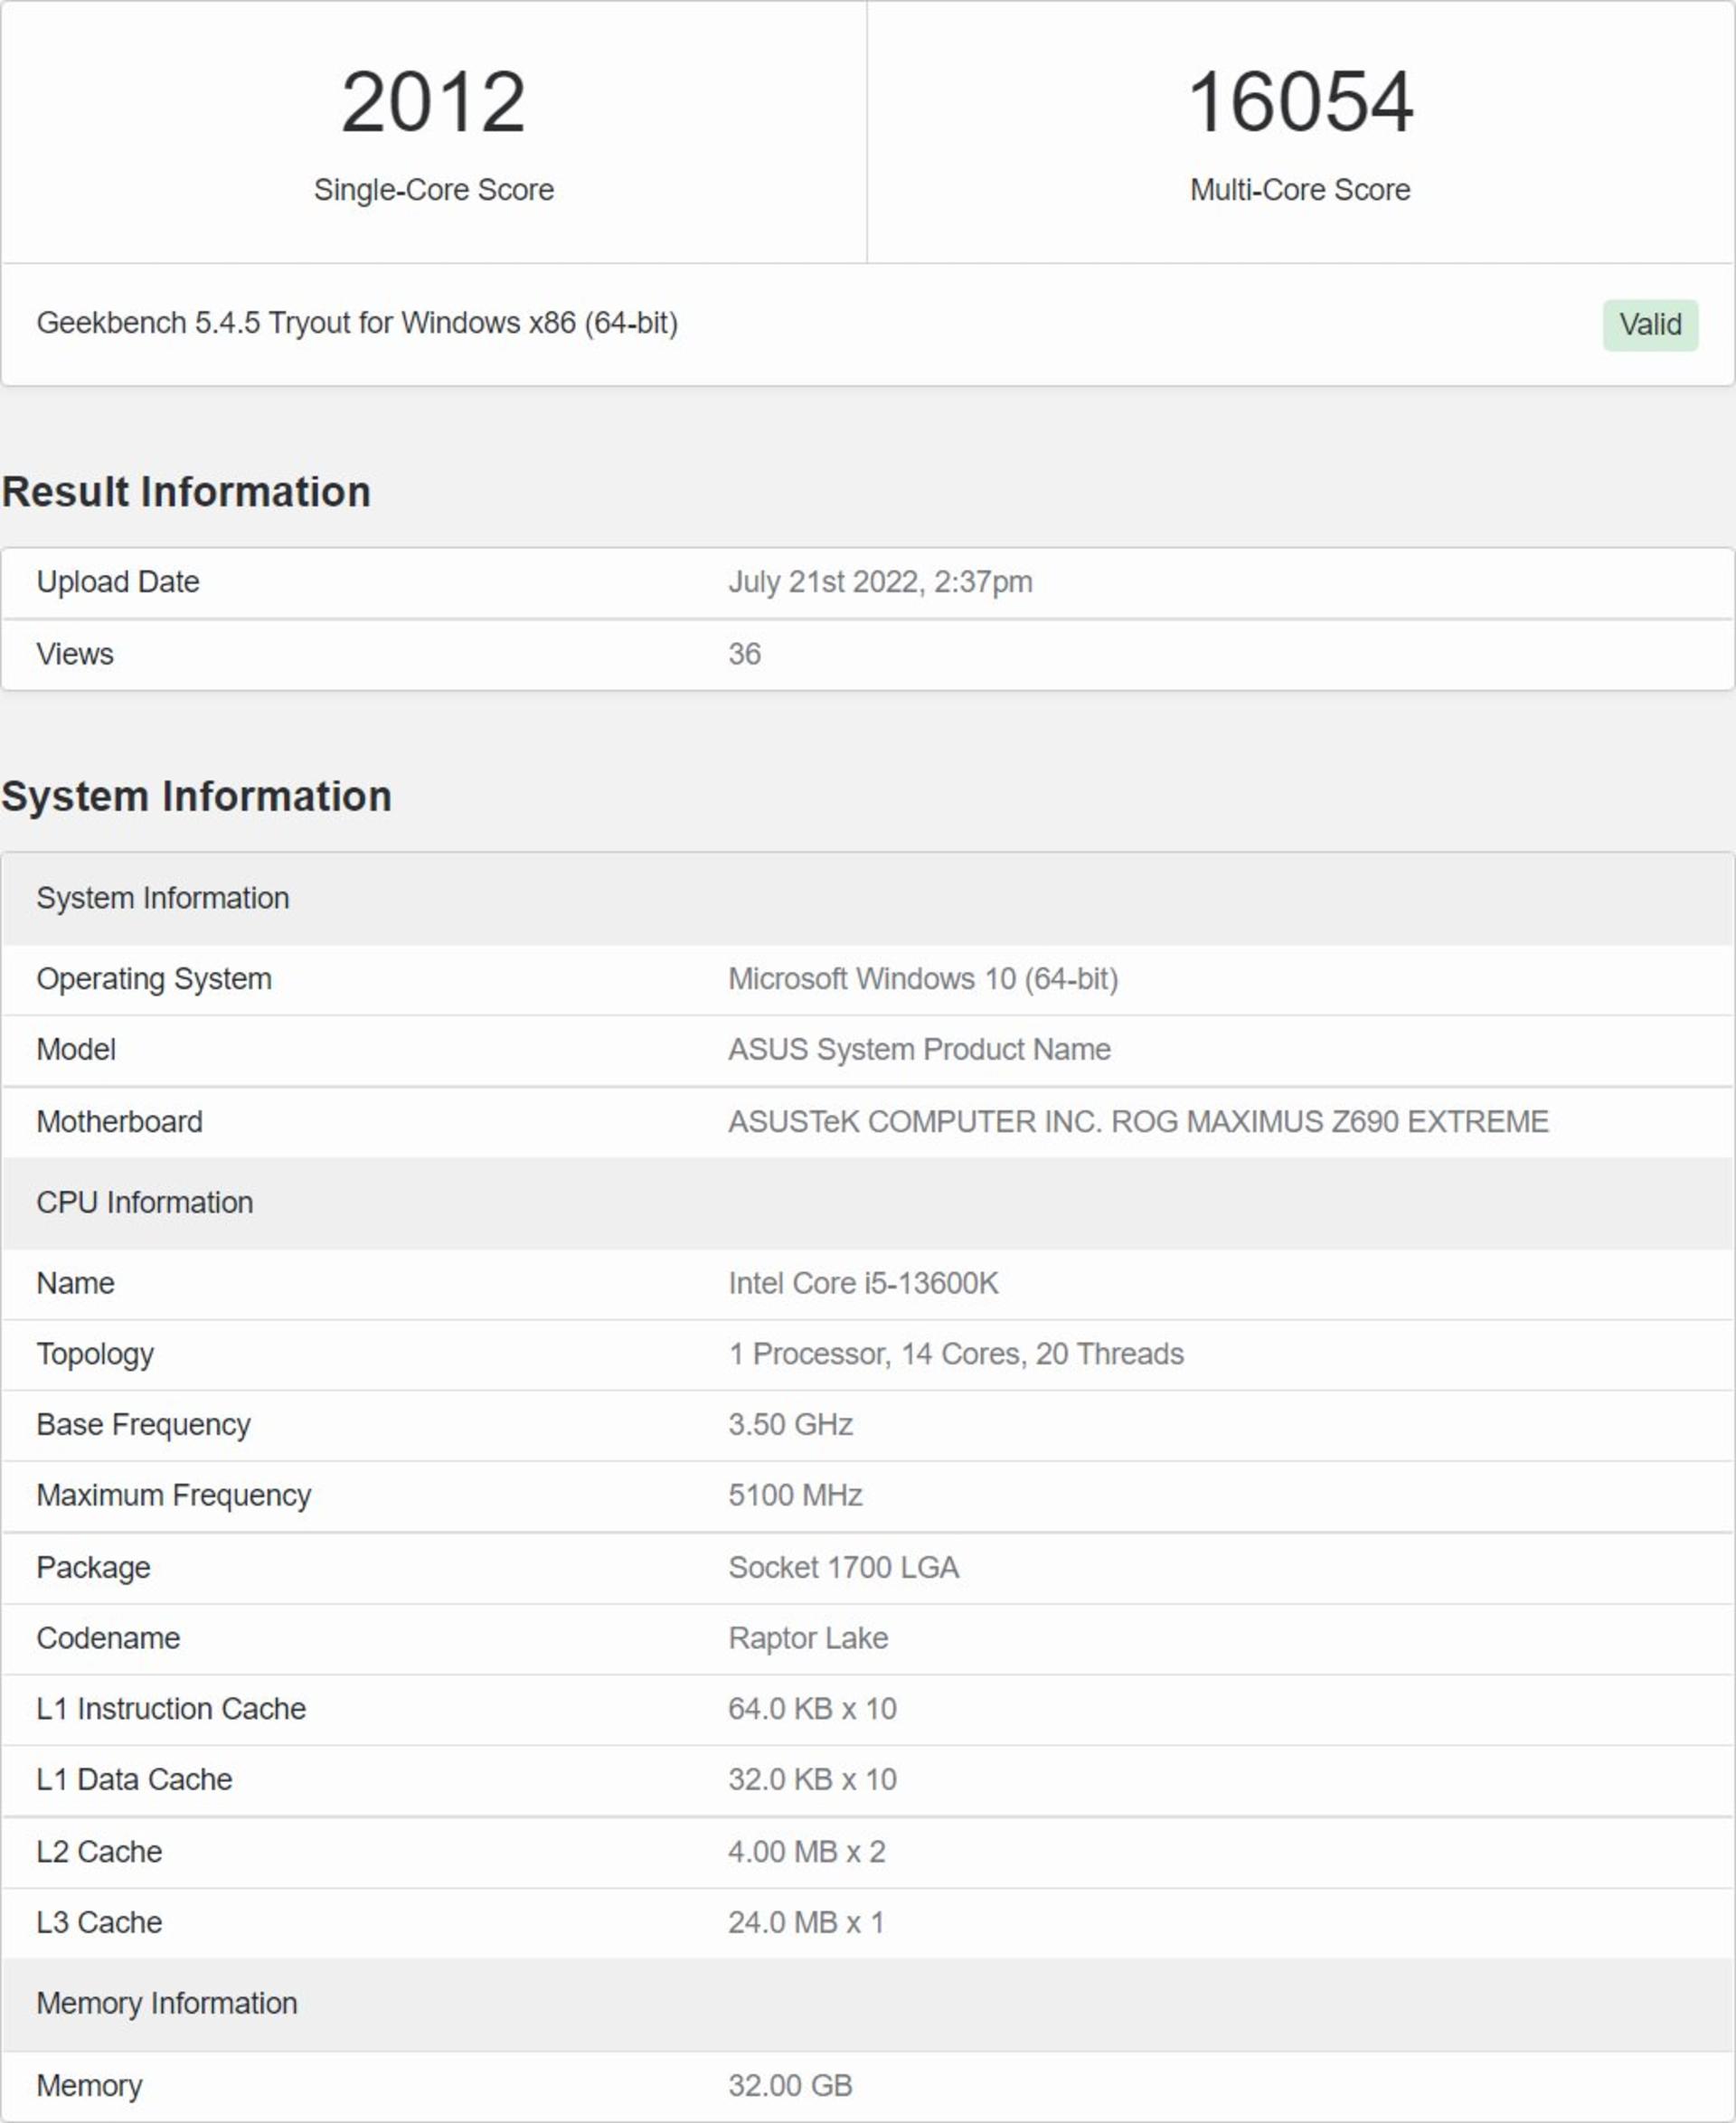
Task: Click the 'Motherboard' row label
Action: pos(119,1121)
